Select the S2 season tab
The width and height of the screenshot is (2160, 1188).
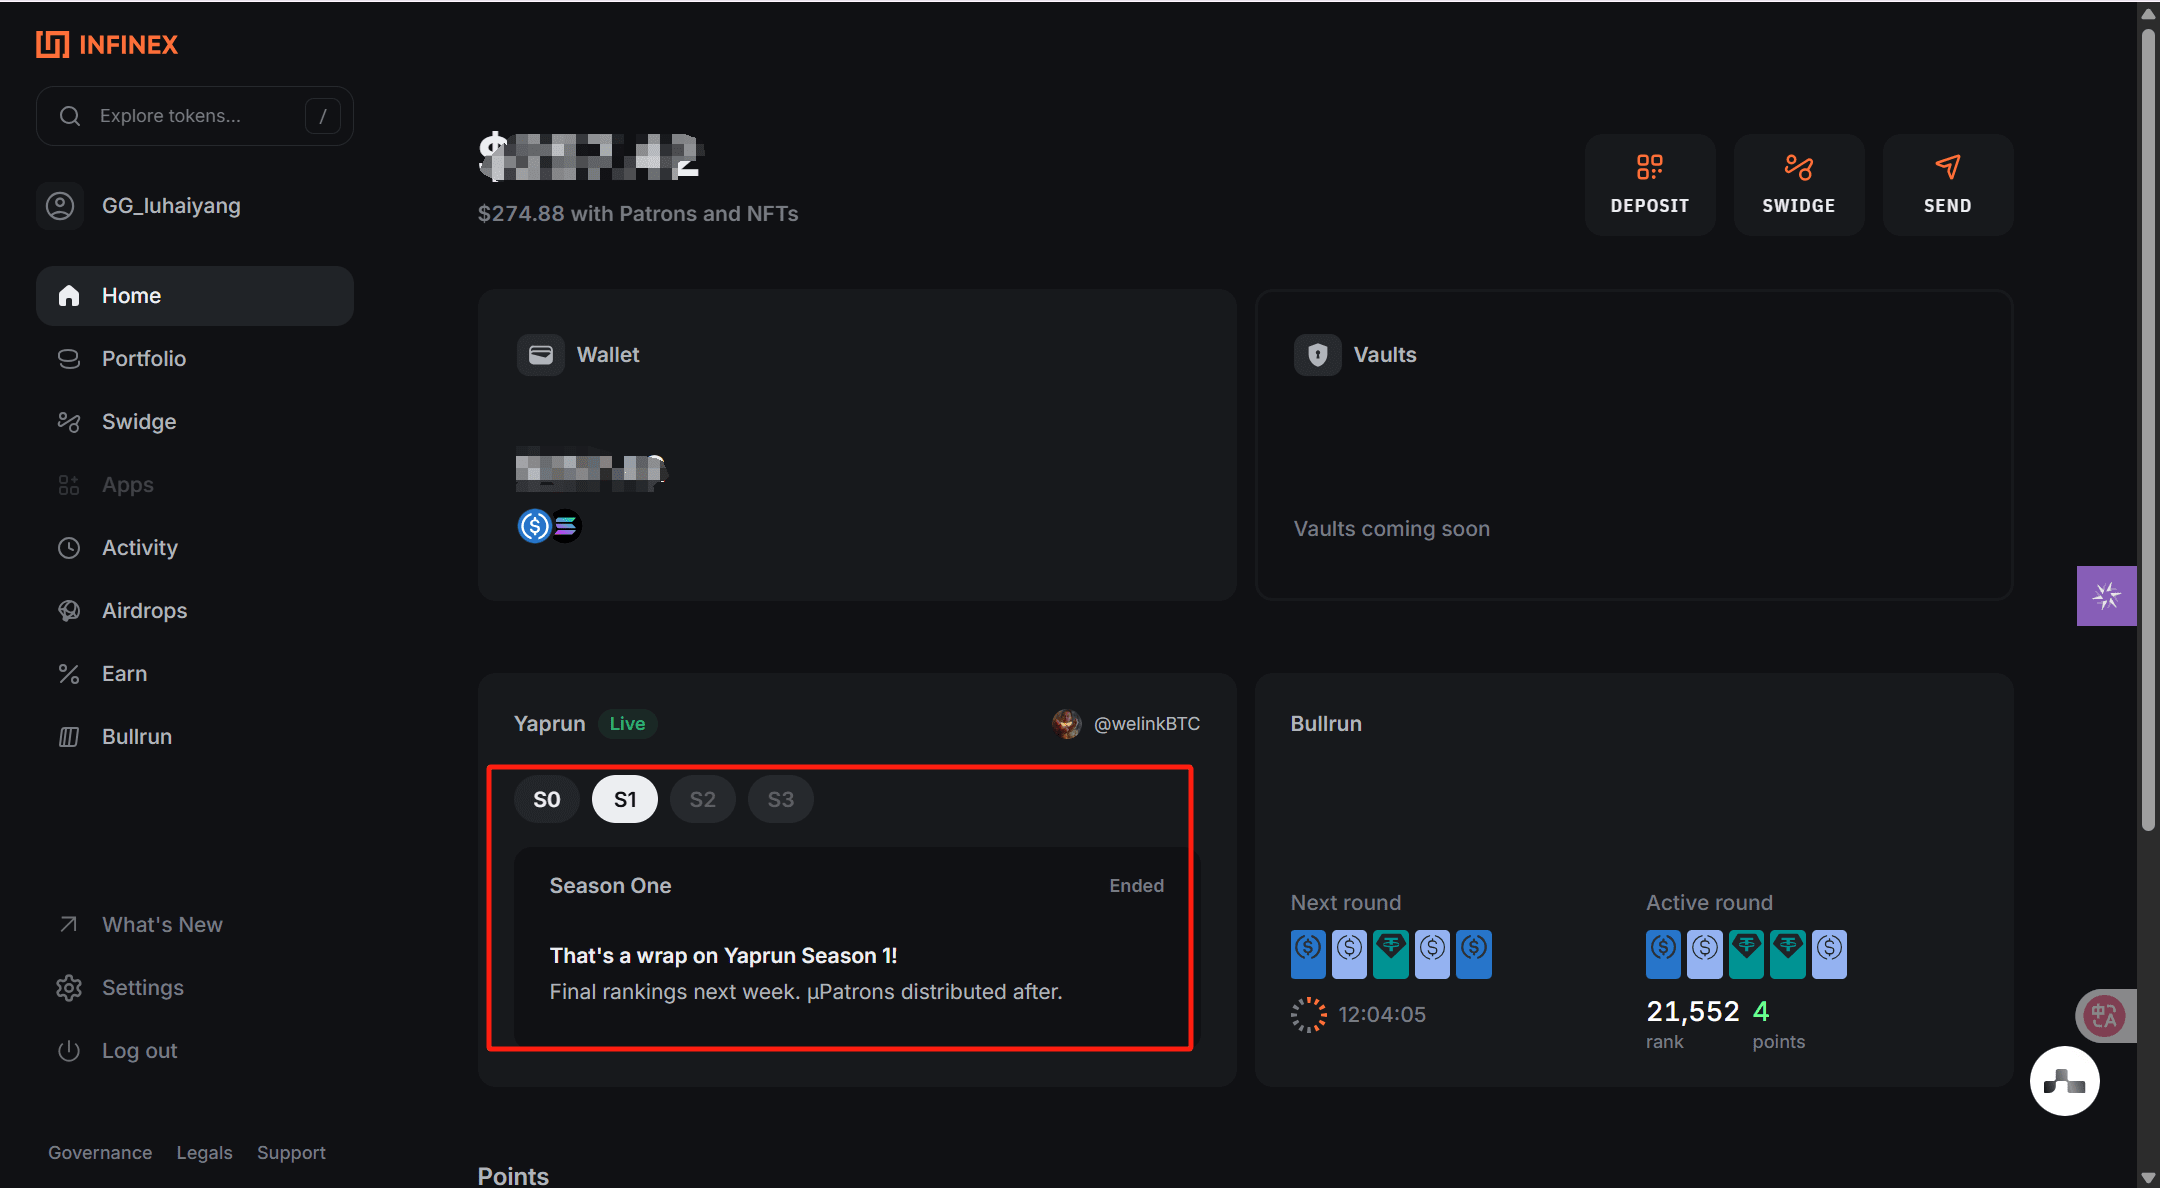[x=703, y=800]
